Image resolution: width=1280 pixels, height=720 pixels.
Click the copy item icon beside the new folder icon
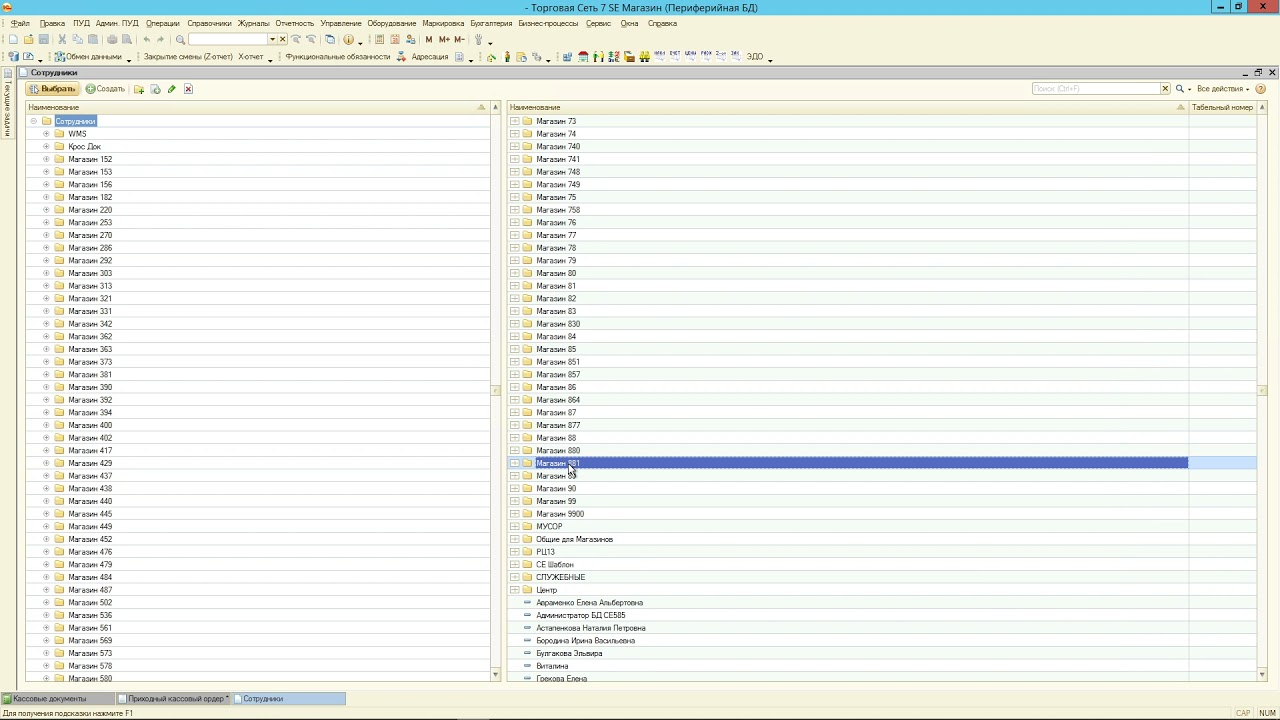(155, 89)
